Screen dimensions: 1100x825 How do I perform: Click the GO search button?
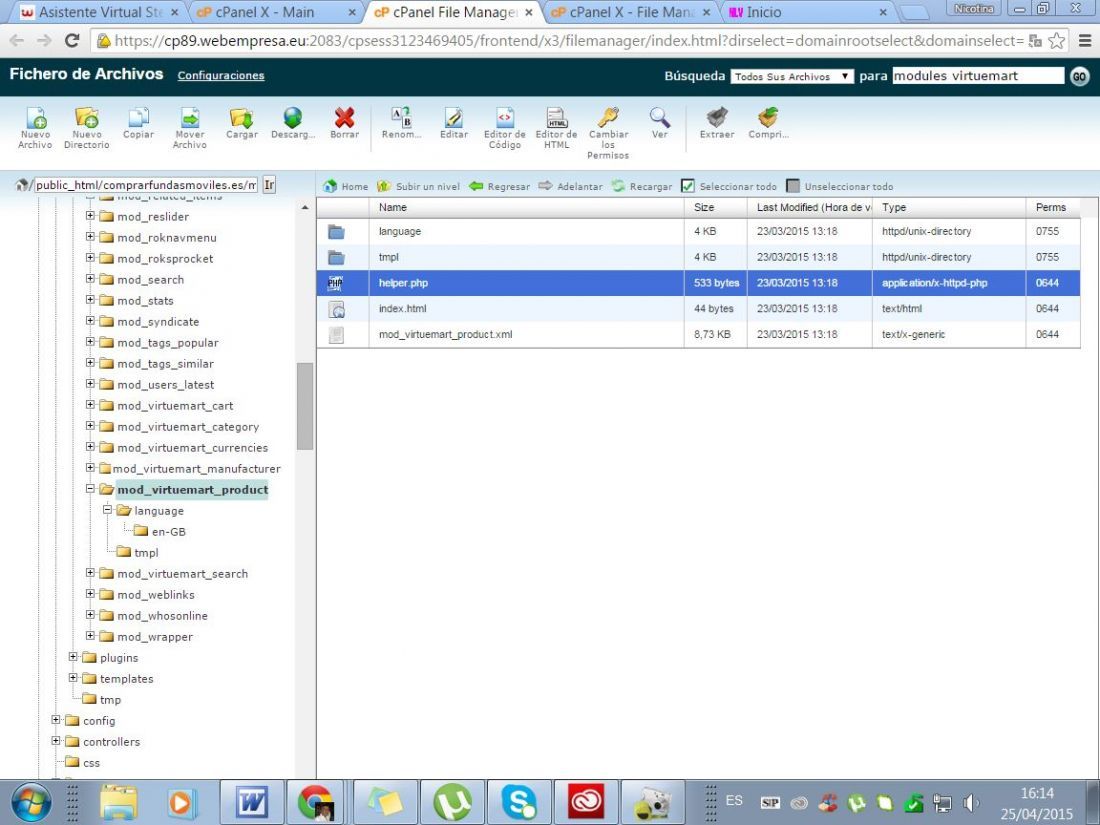coord(1080,76)
